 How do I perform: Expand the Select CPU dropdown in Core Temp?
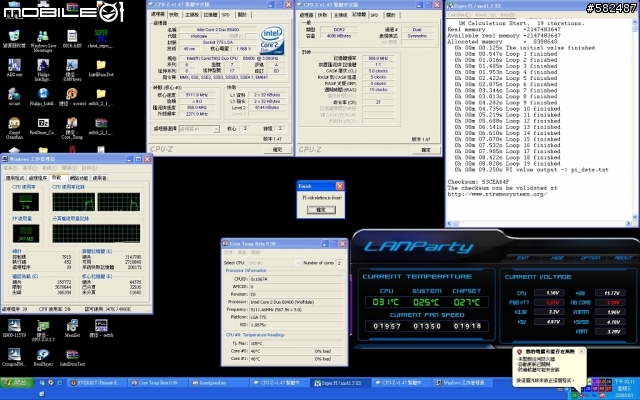298,263
